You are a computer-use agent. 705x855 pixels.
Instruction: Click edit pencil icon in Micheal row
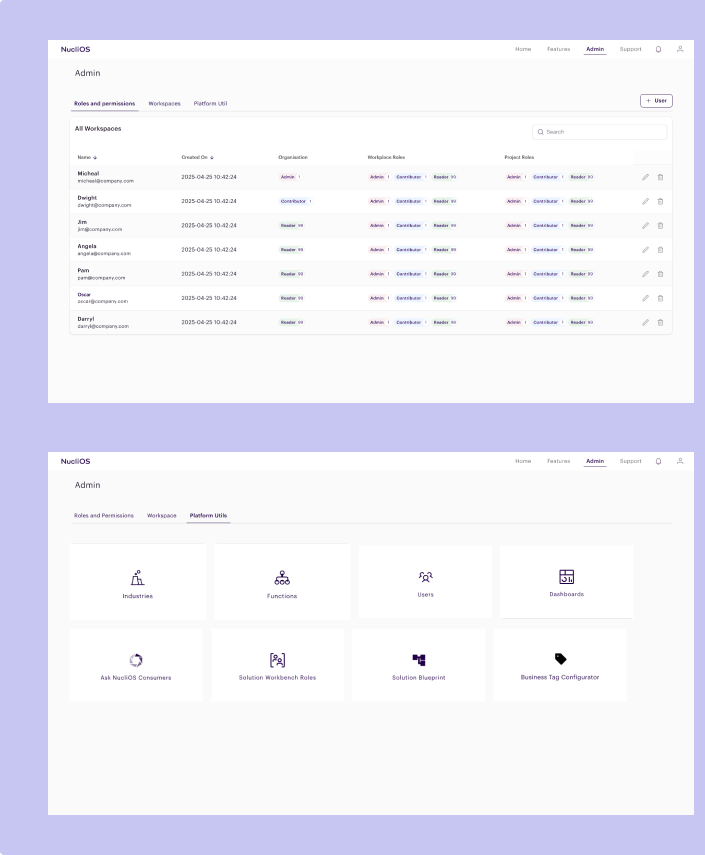(646, 177)
